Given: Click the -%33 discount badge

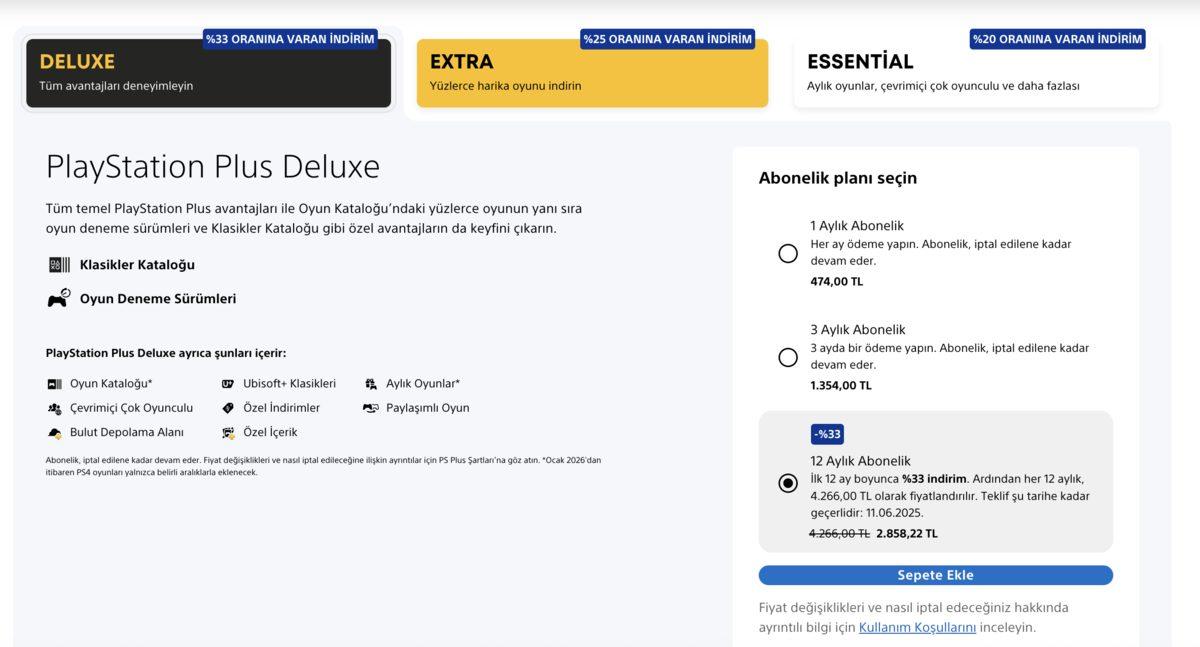Looking at the screenshot, I should [x=824, y=435].
